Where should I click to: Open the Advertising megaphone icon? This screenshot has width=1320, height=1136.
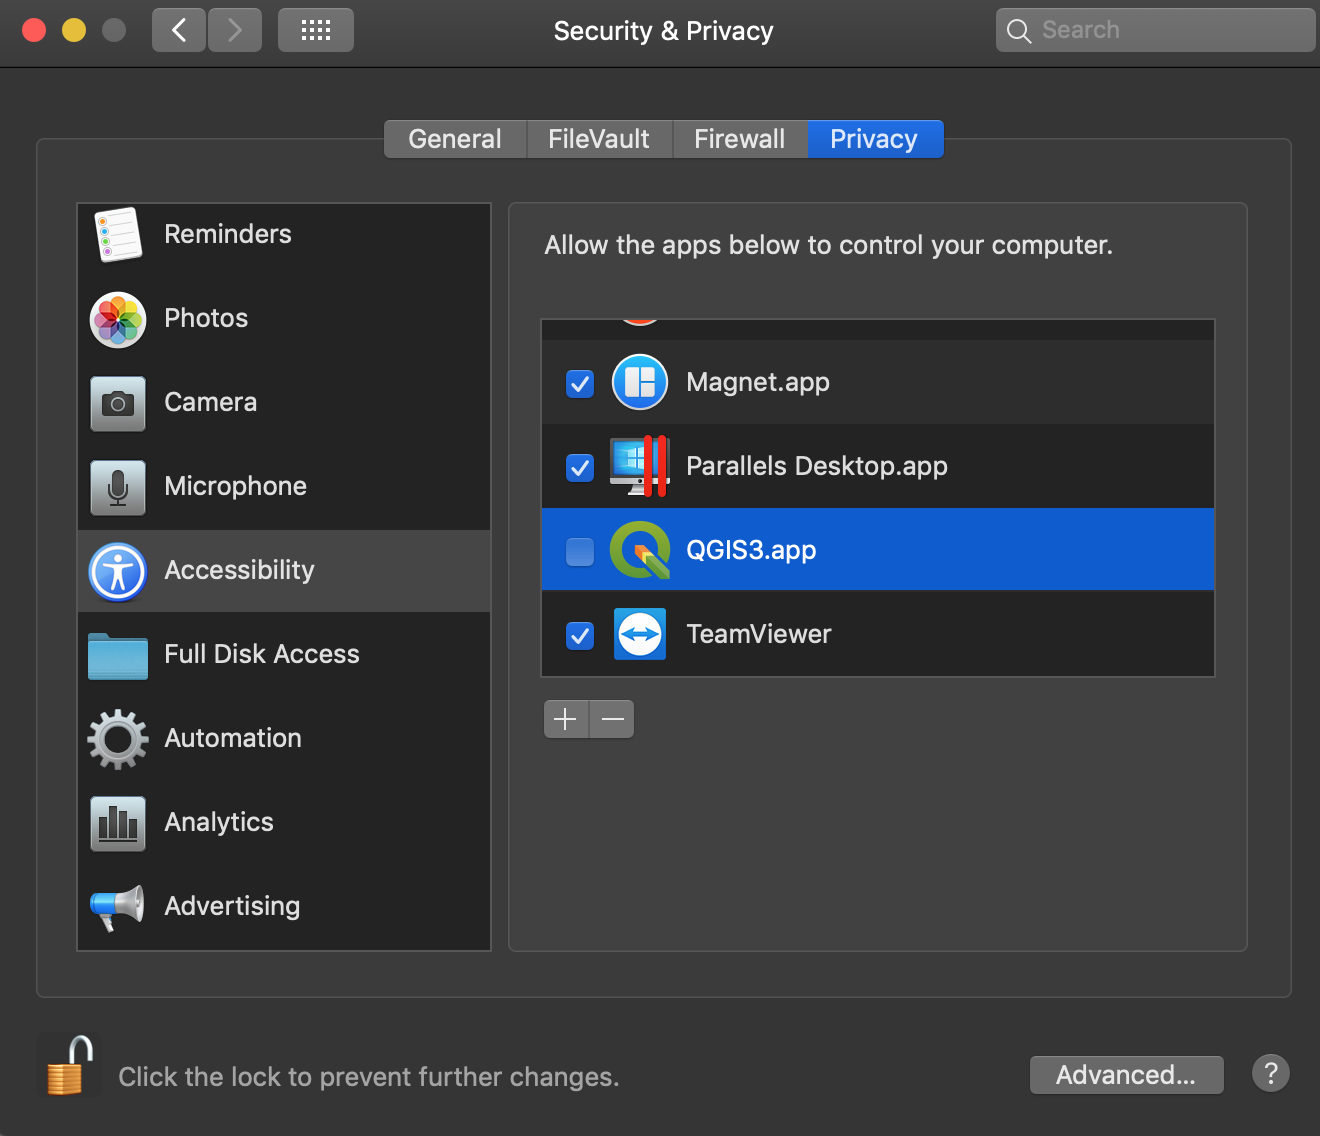(x=117, y=906)
